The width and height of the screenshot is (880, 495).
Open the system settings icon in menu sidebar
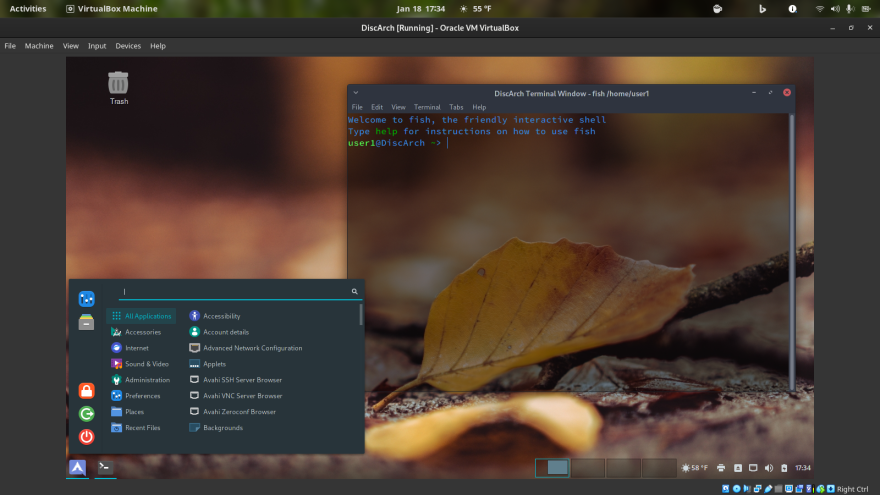(x=86, y=299)
